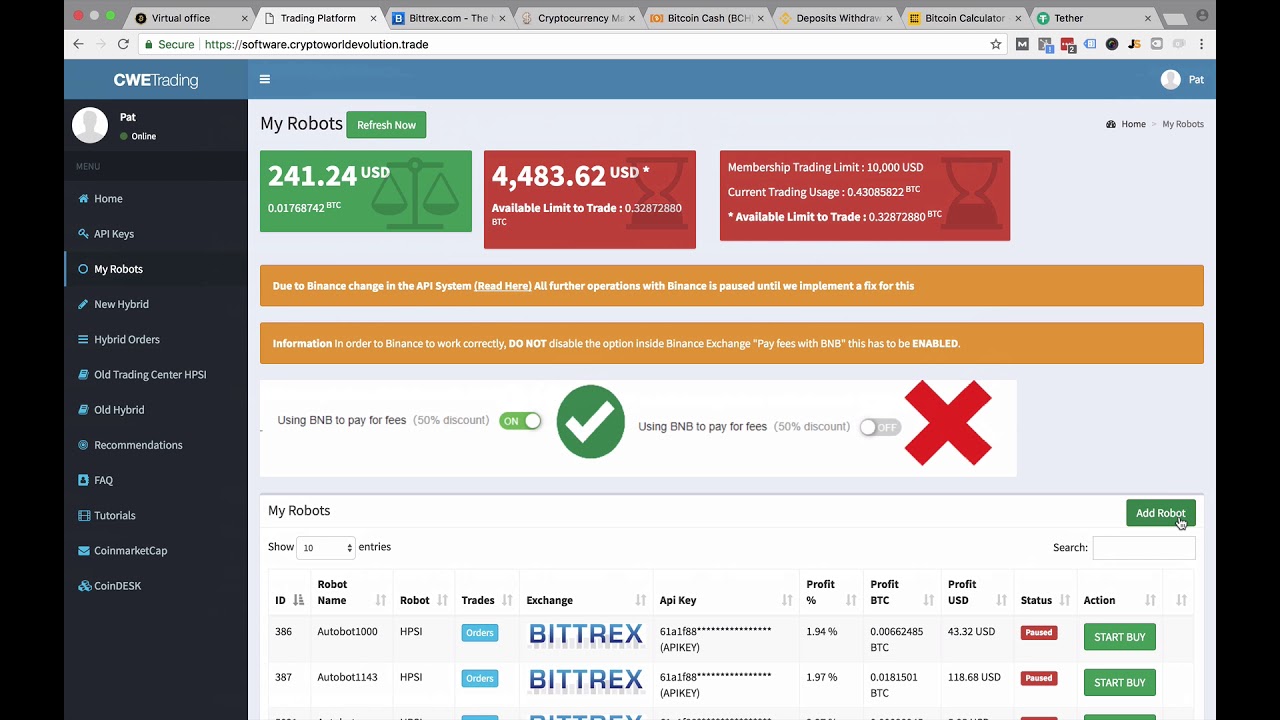
Task: Sort table by Robot Name column arrows
Action: (x=381, y=600)
